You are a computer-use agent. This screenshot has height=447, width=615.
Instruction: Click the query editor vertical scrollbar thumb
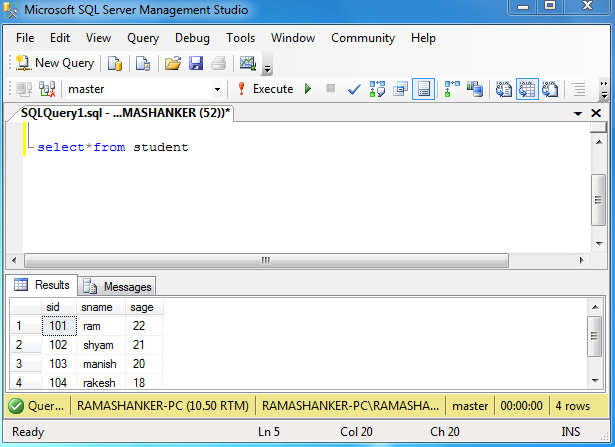(x=599, y=200)
